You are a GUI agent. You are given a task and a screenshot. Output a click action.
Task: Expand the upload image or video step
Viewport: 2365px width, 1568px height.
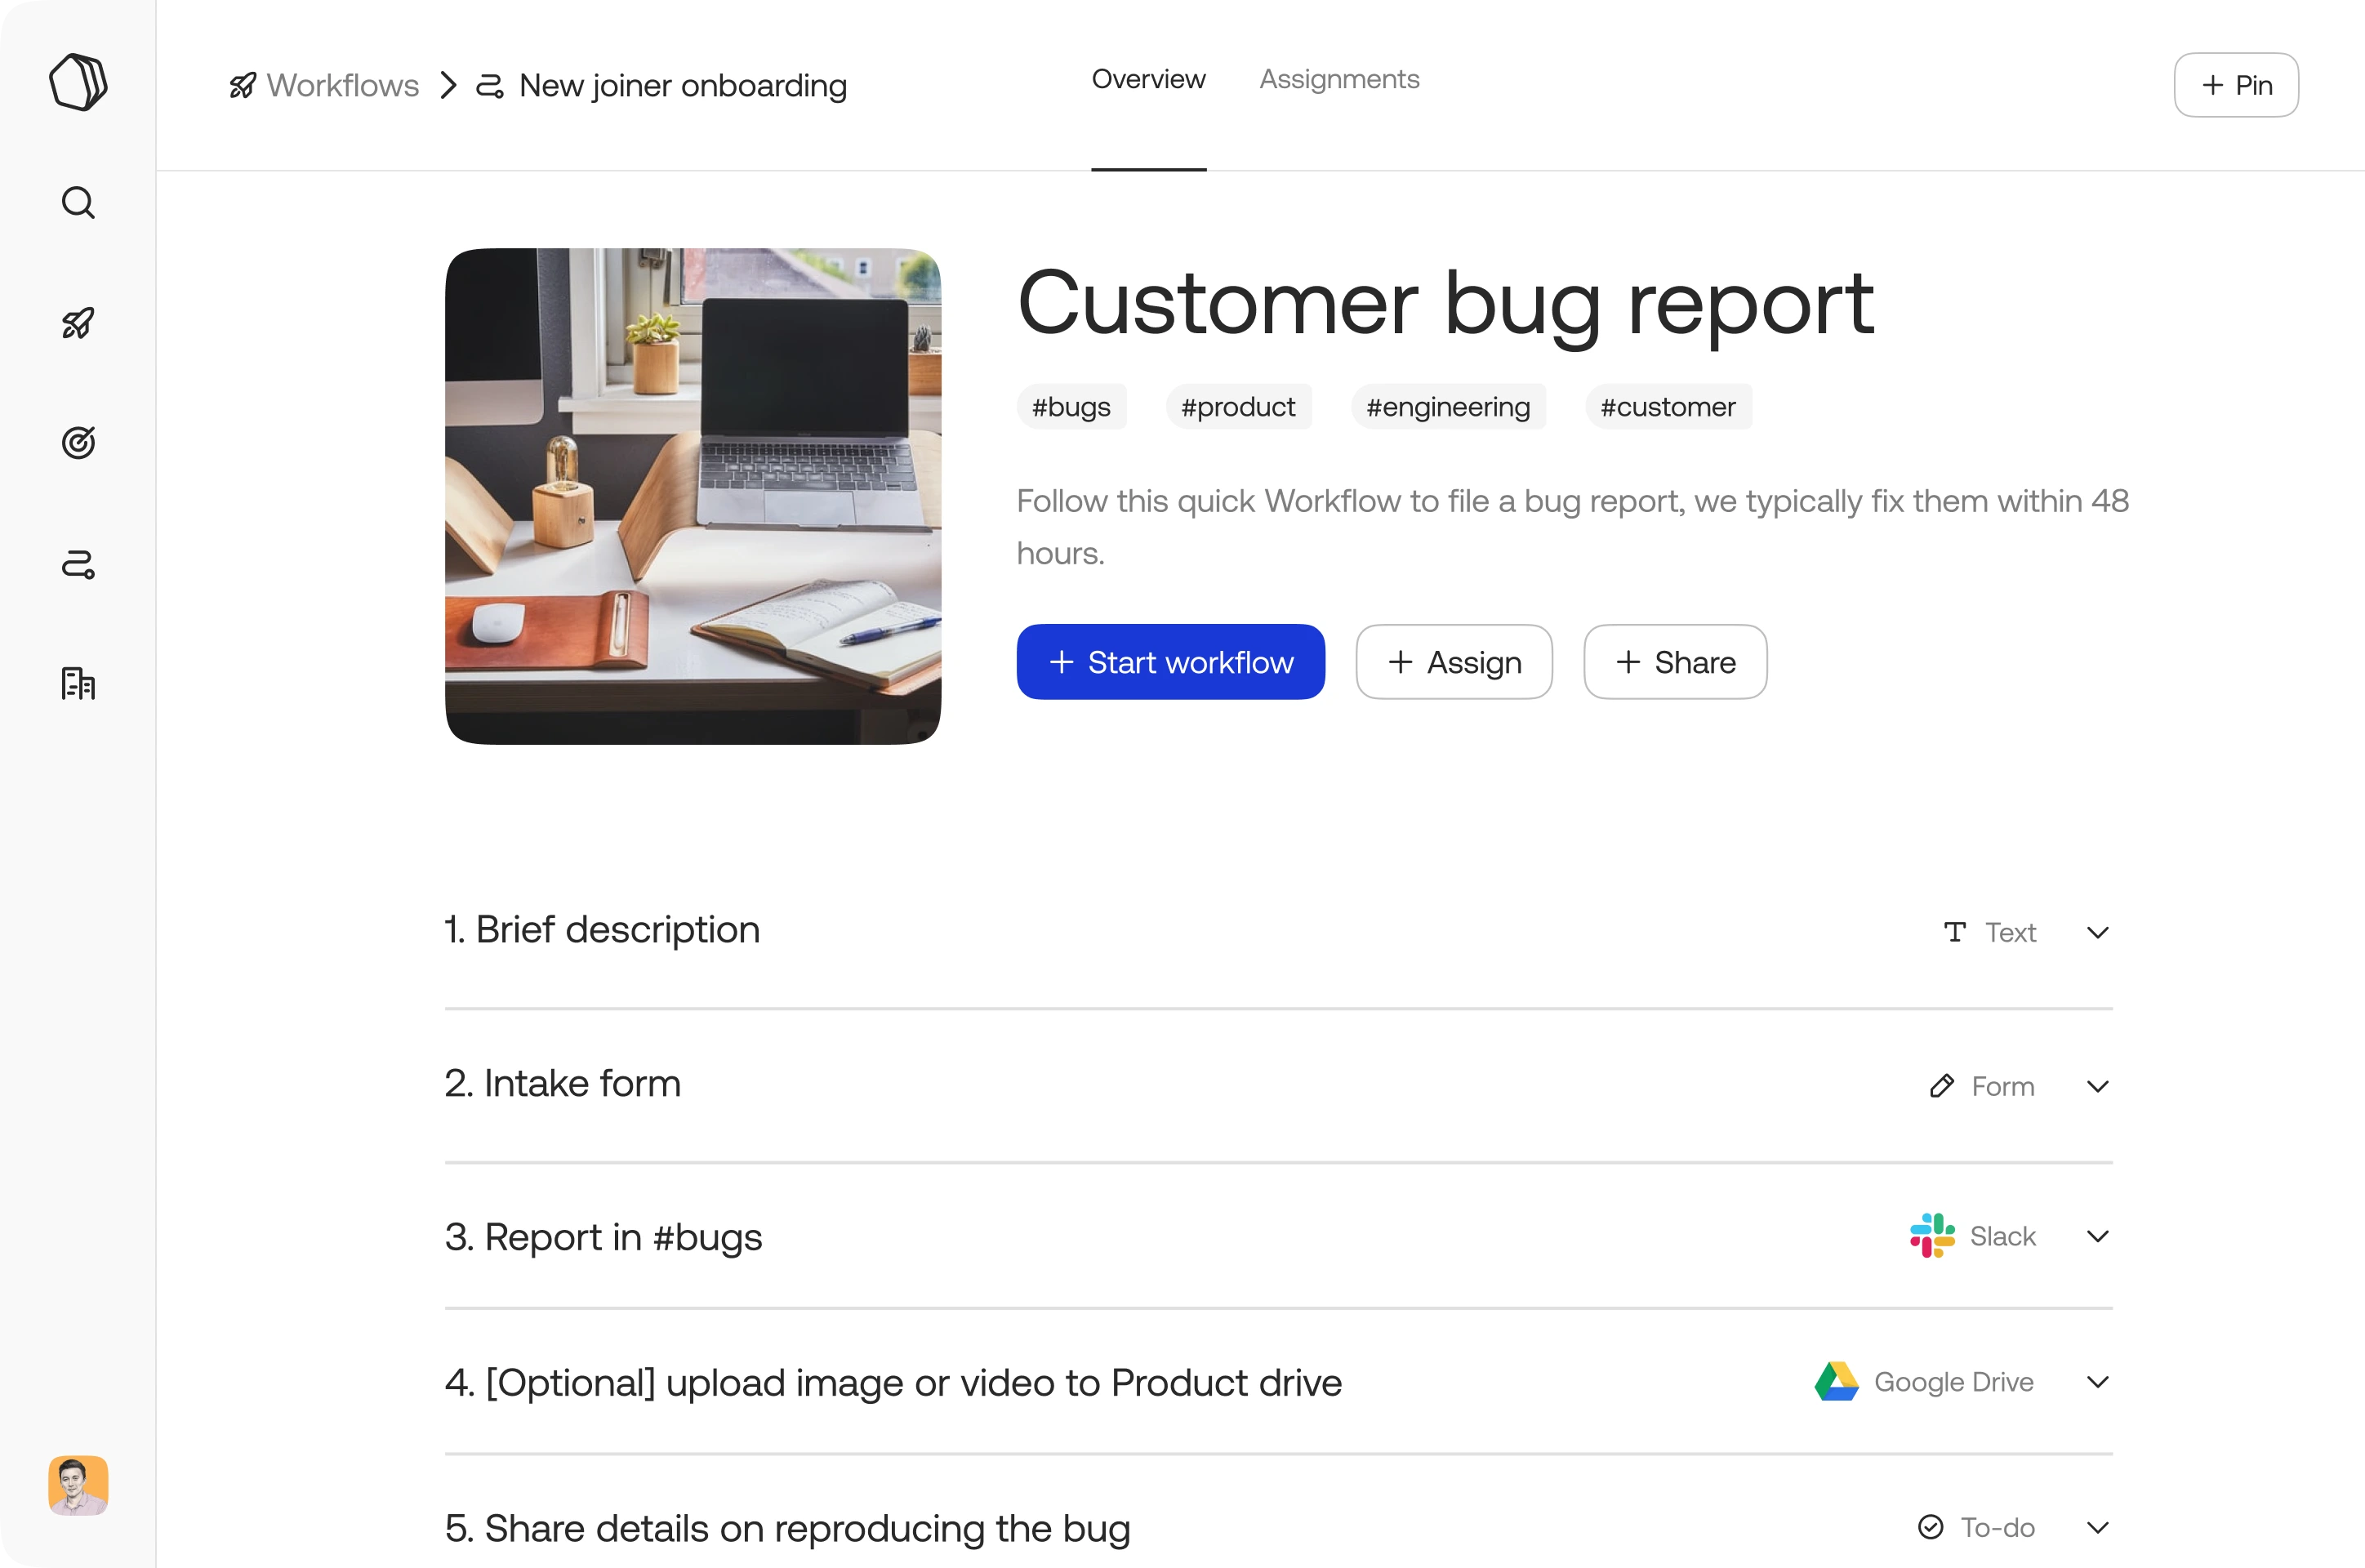(x=2098, y=1382)
